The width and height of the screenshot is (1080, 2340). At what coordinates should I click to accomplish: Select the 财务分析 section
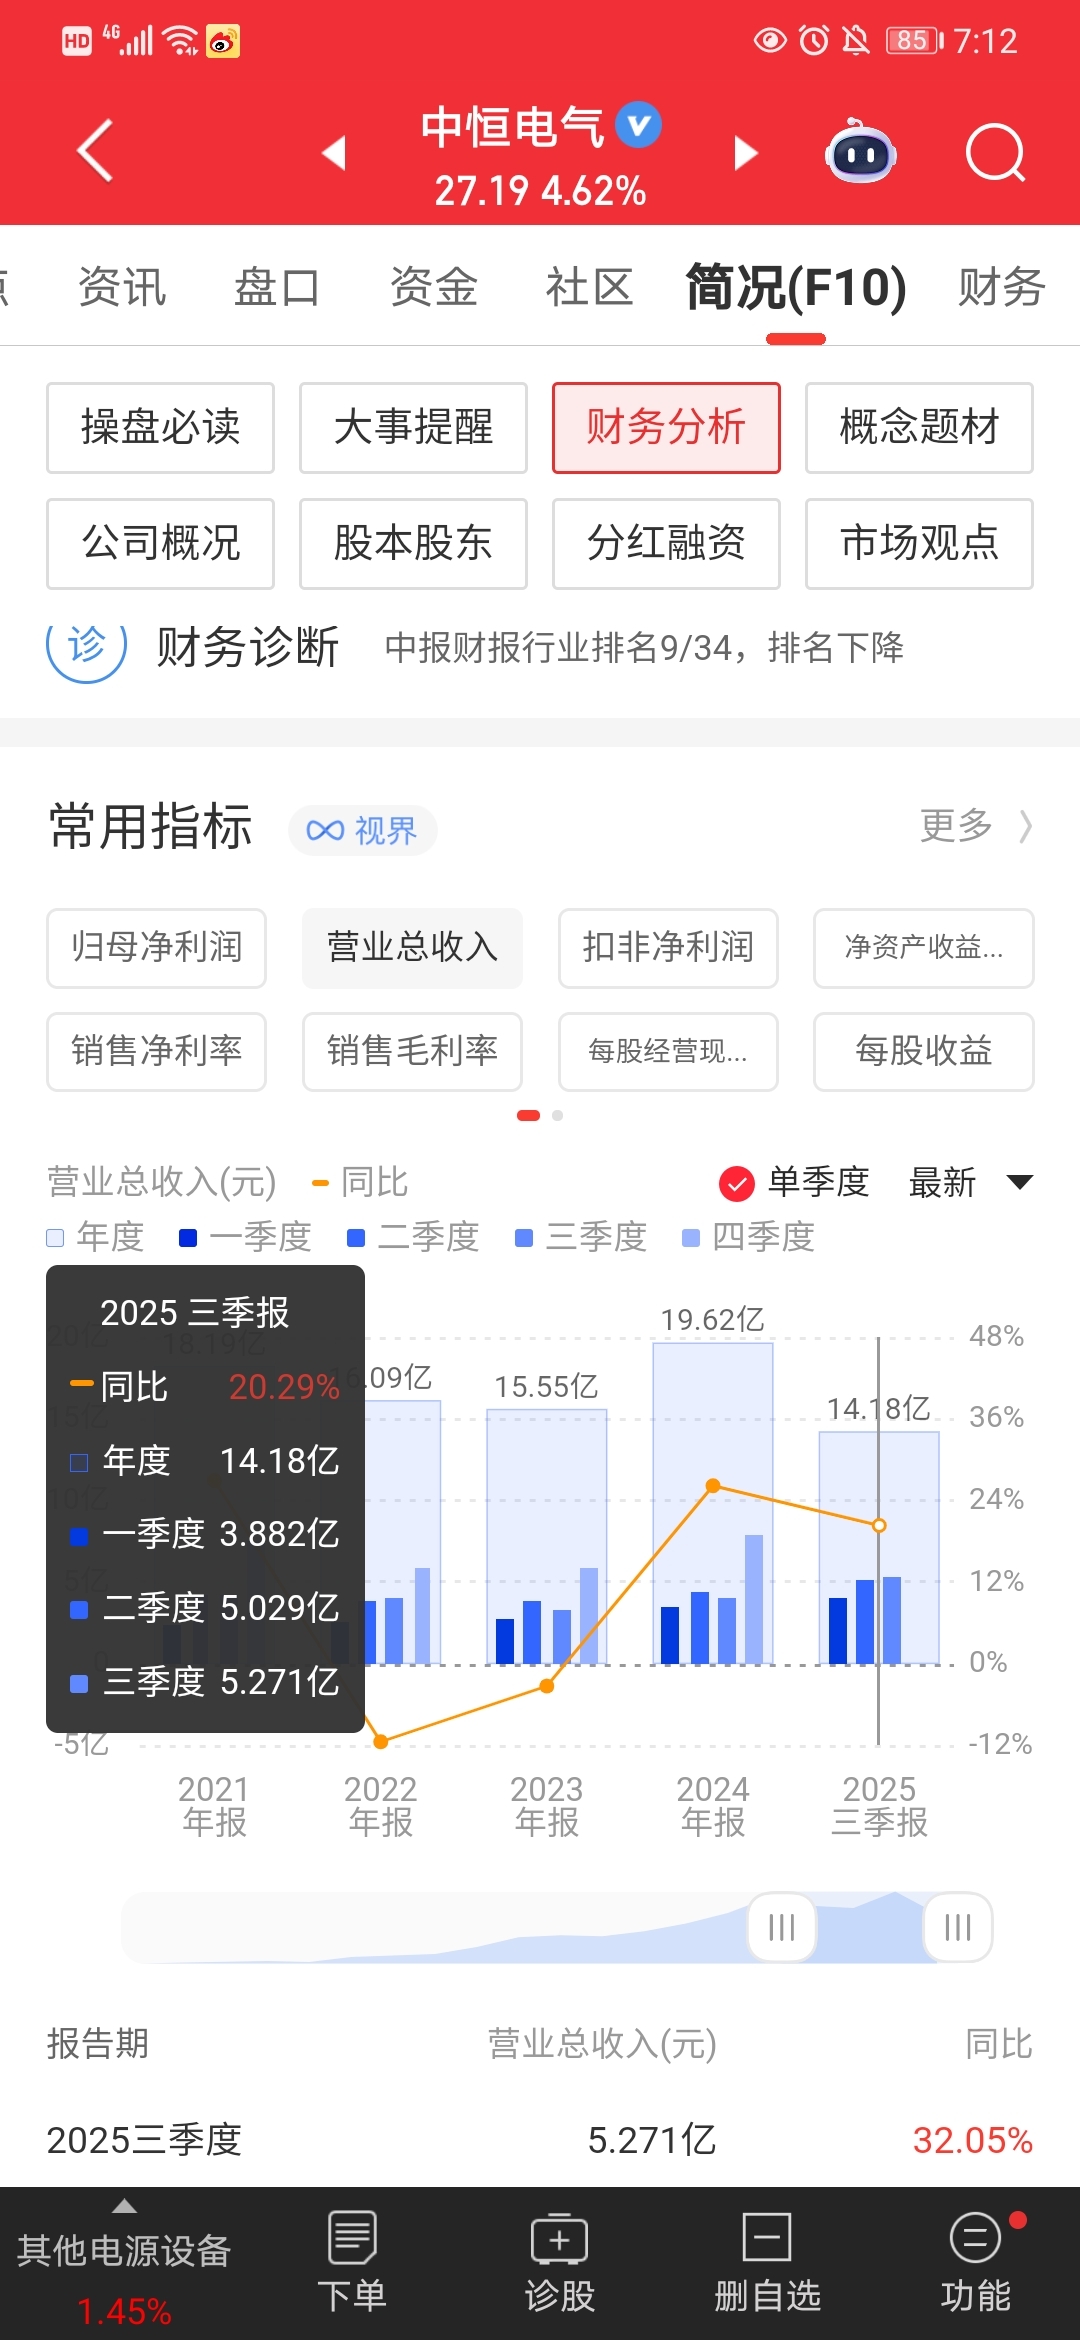click(666, 428)
